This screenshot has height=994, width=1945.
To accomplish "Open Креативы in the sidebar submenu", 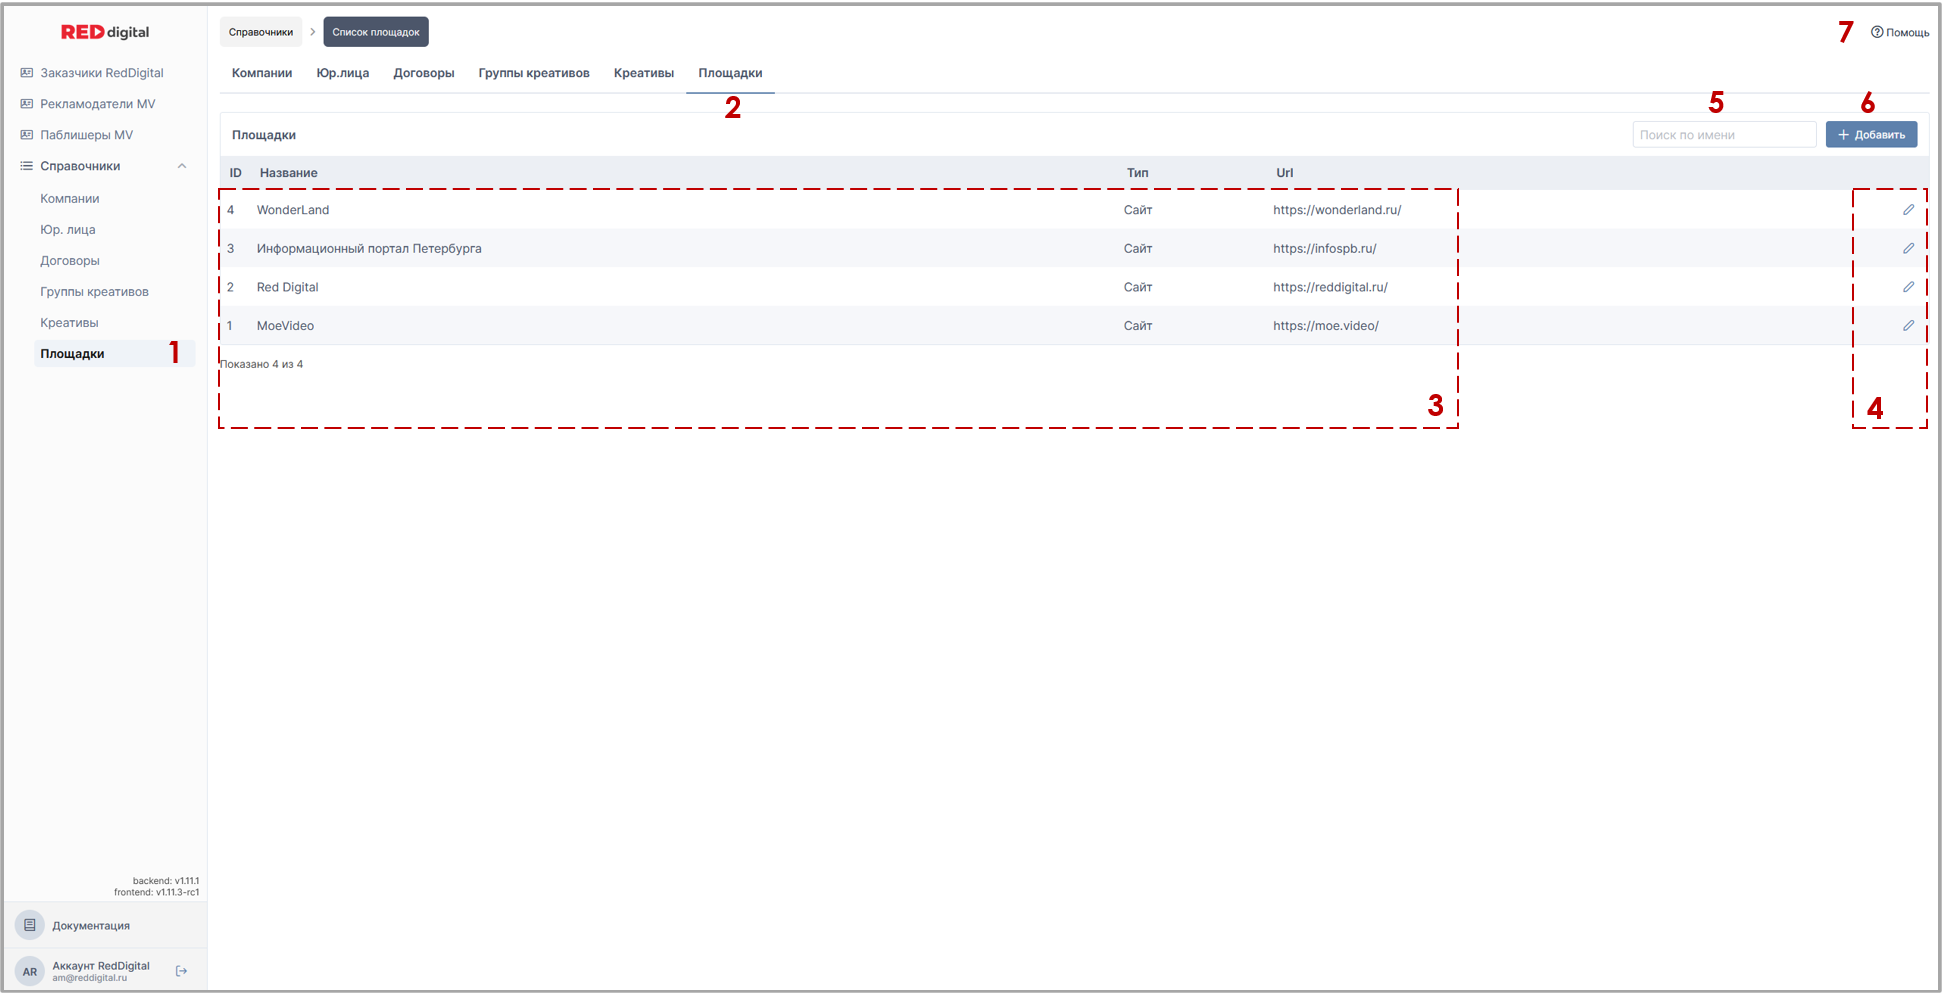I will [x=69, y=323].
